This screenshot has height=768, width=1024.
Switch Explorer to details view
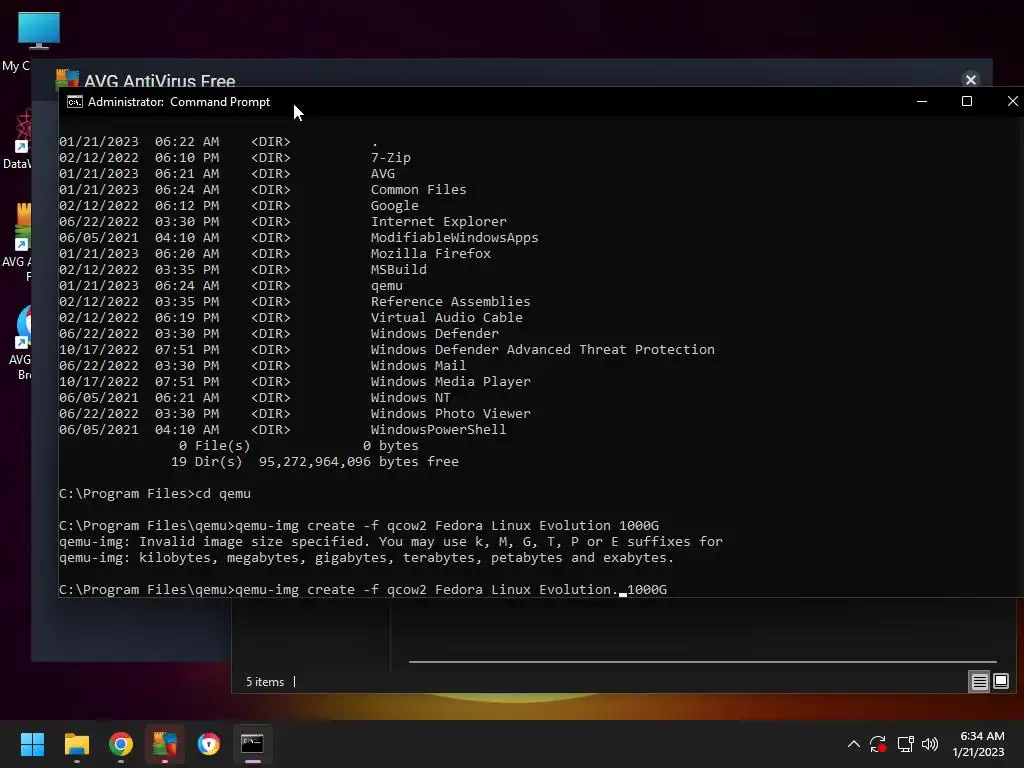pyautogui.click(x=980, y=682)
